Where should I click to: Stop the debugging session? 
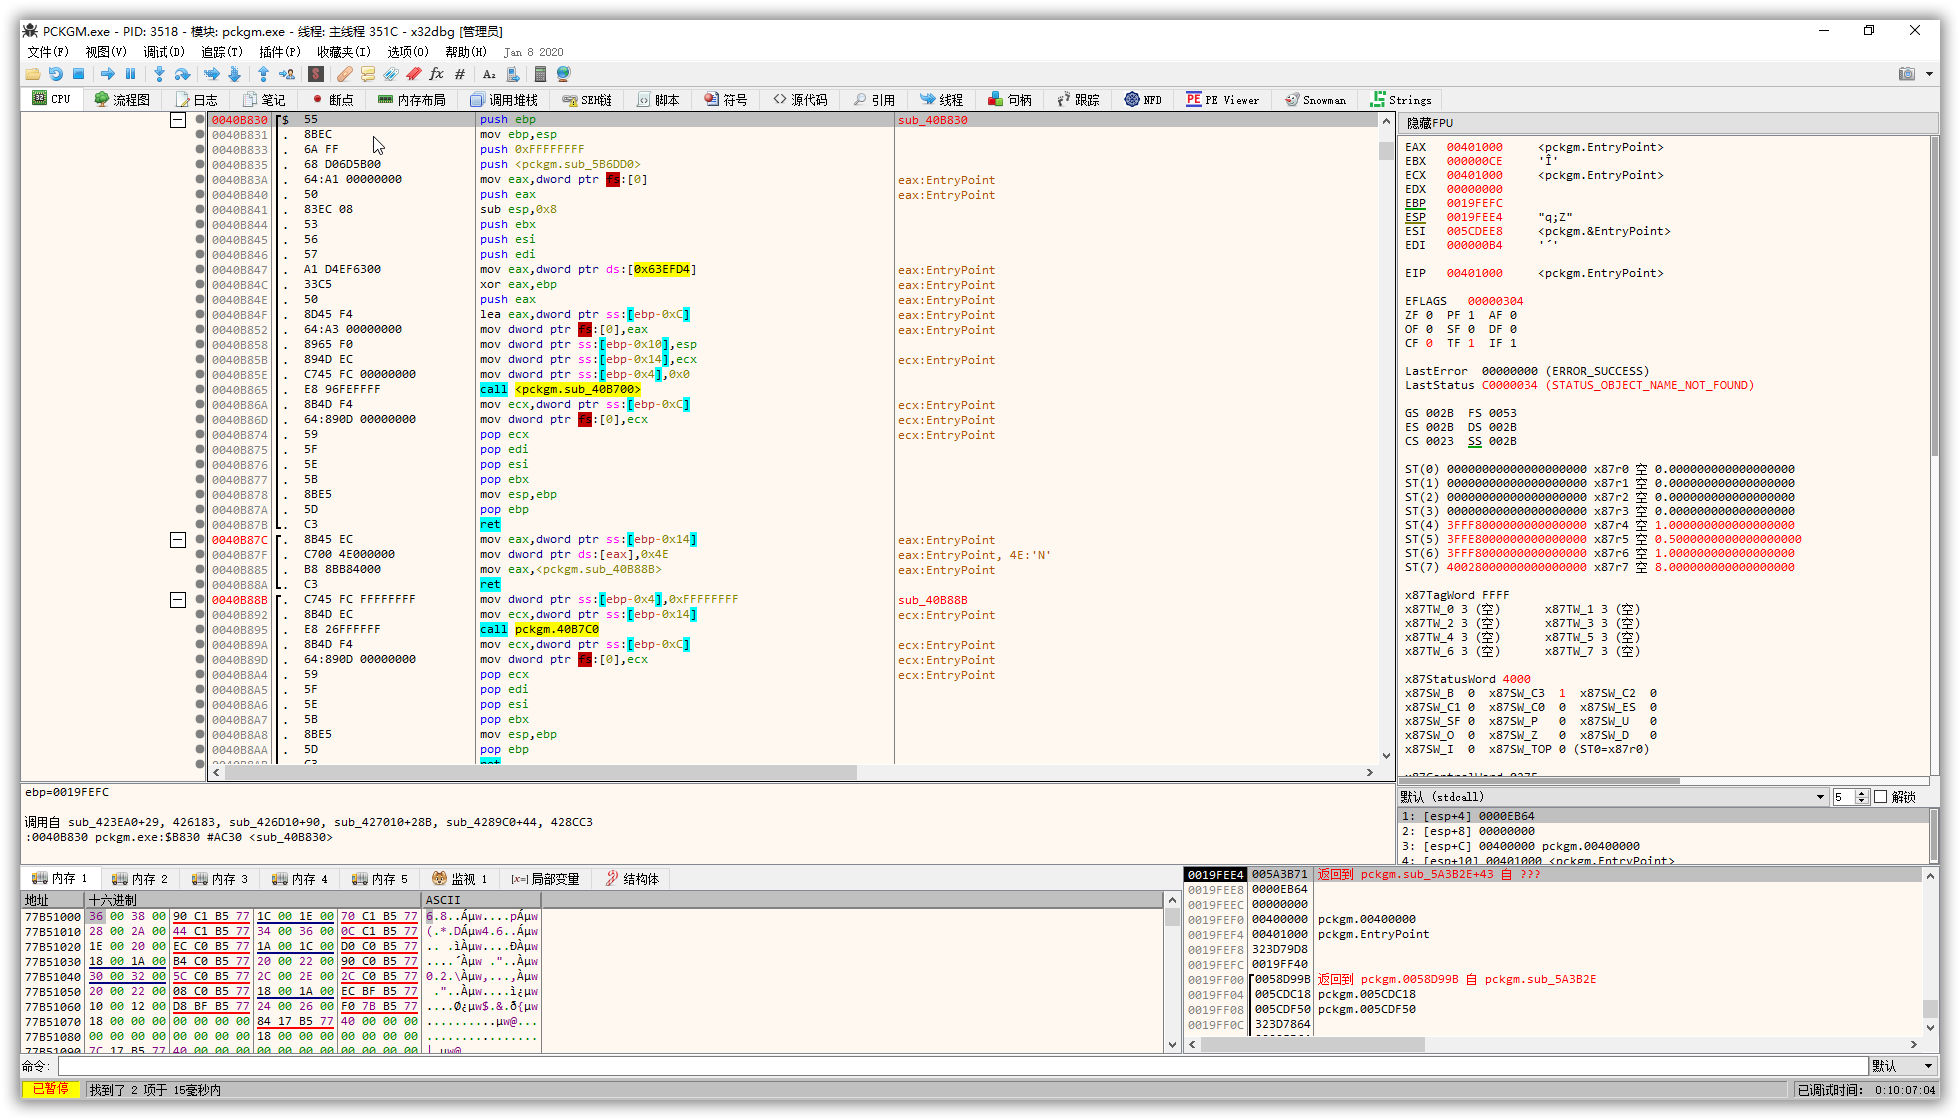[78, 74]
